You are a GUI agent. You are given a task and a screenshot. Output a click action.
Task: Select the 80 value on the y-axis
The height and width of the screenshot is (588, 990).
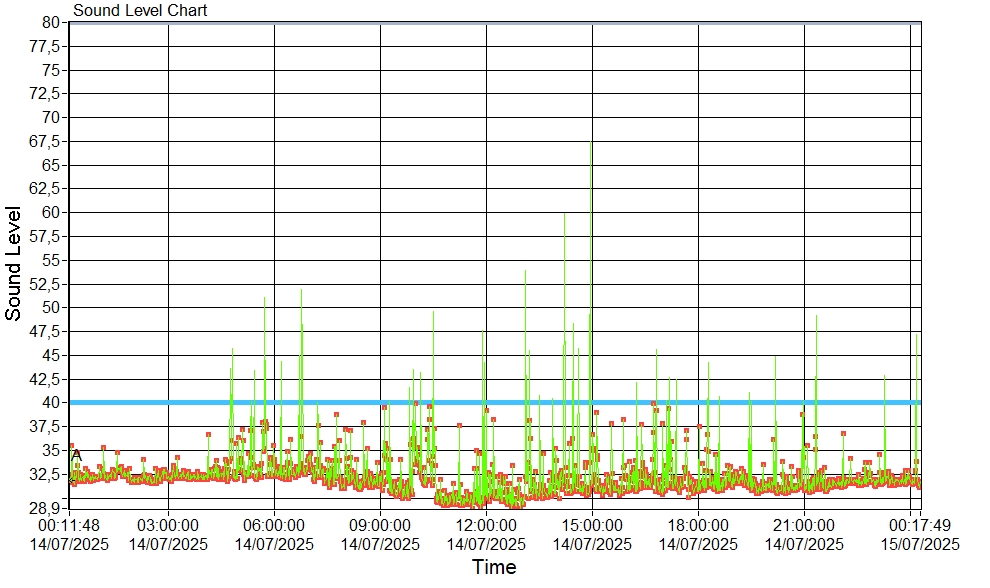pyautogui.click(x=52, y=22)
